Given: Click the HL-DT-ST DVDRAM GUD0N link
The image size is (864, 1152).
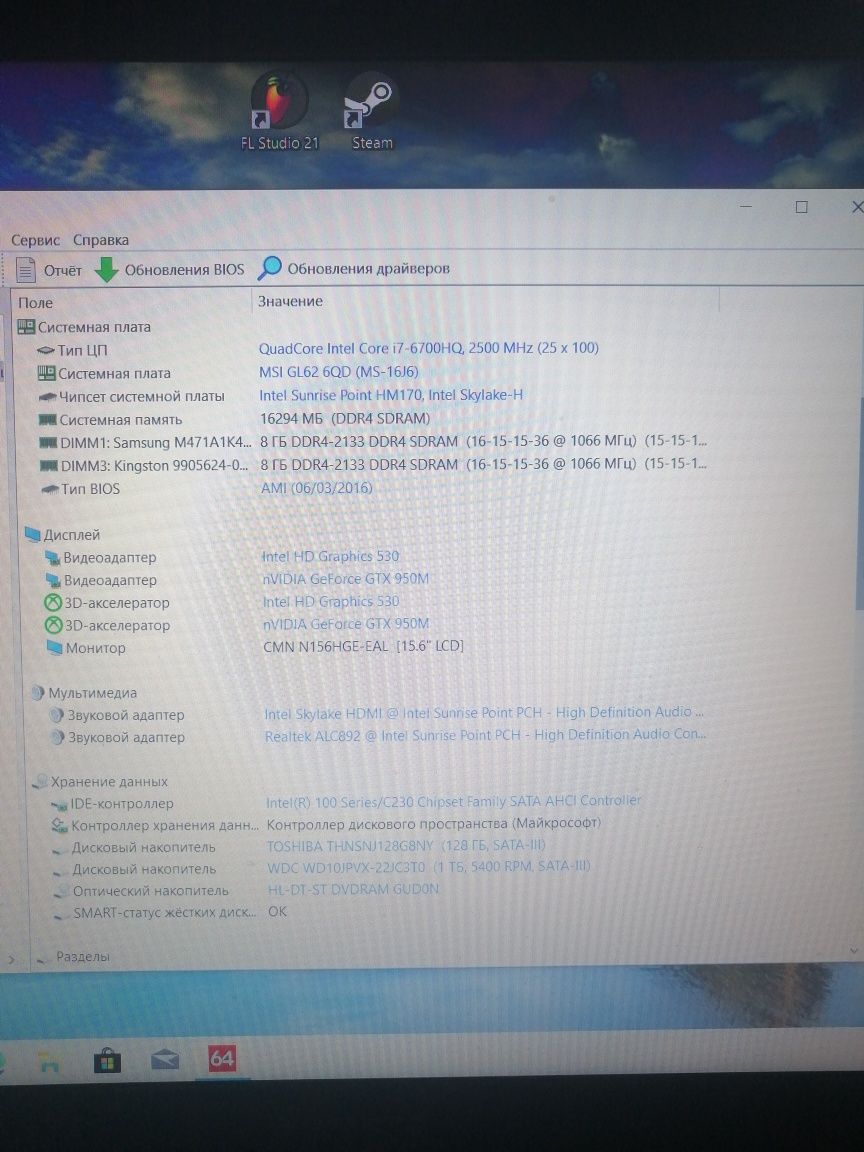Looking at the screenshot, I should click(x=353, y=889).
